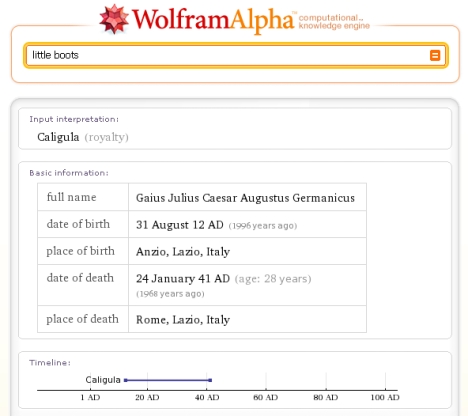
Task: Select 'Anzio, Lazio, Italy' value
Action: click(x=183, y=252)
